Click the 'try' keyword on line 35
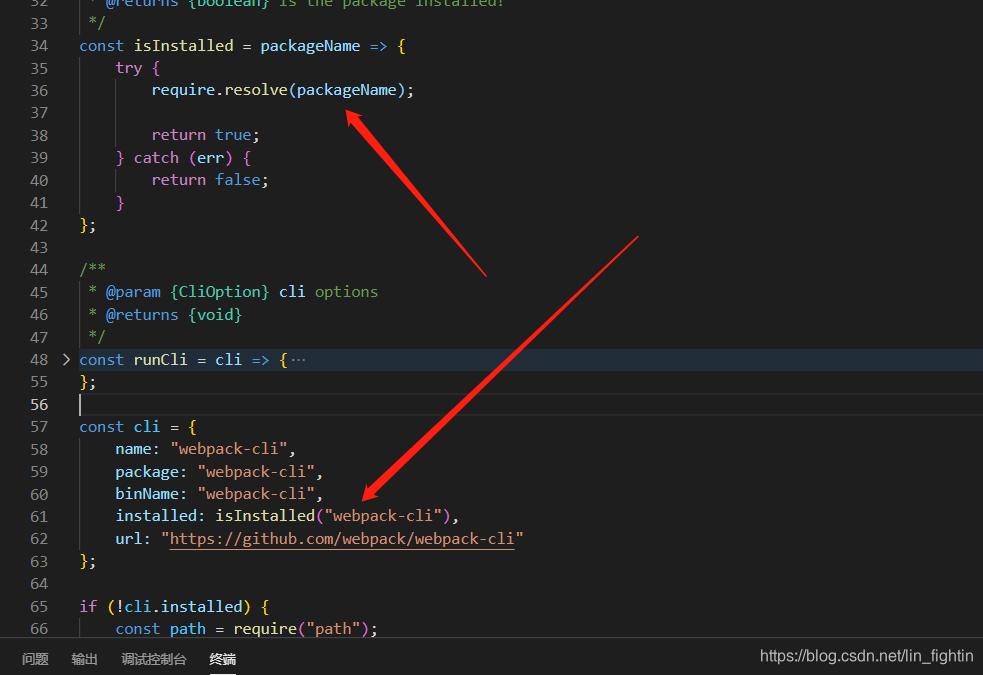 pos(129,68)
